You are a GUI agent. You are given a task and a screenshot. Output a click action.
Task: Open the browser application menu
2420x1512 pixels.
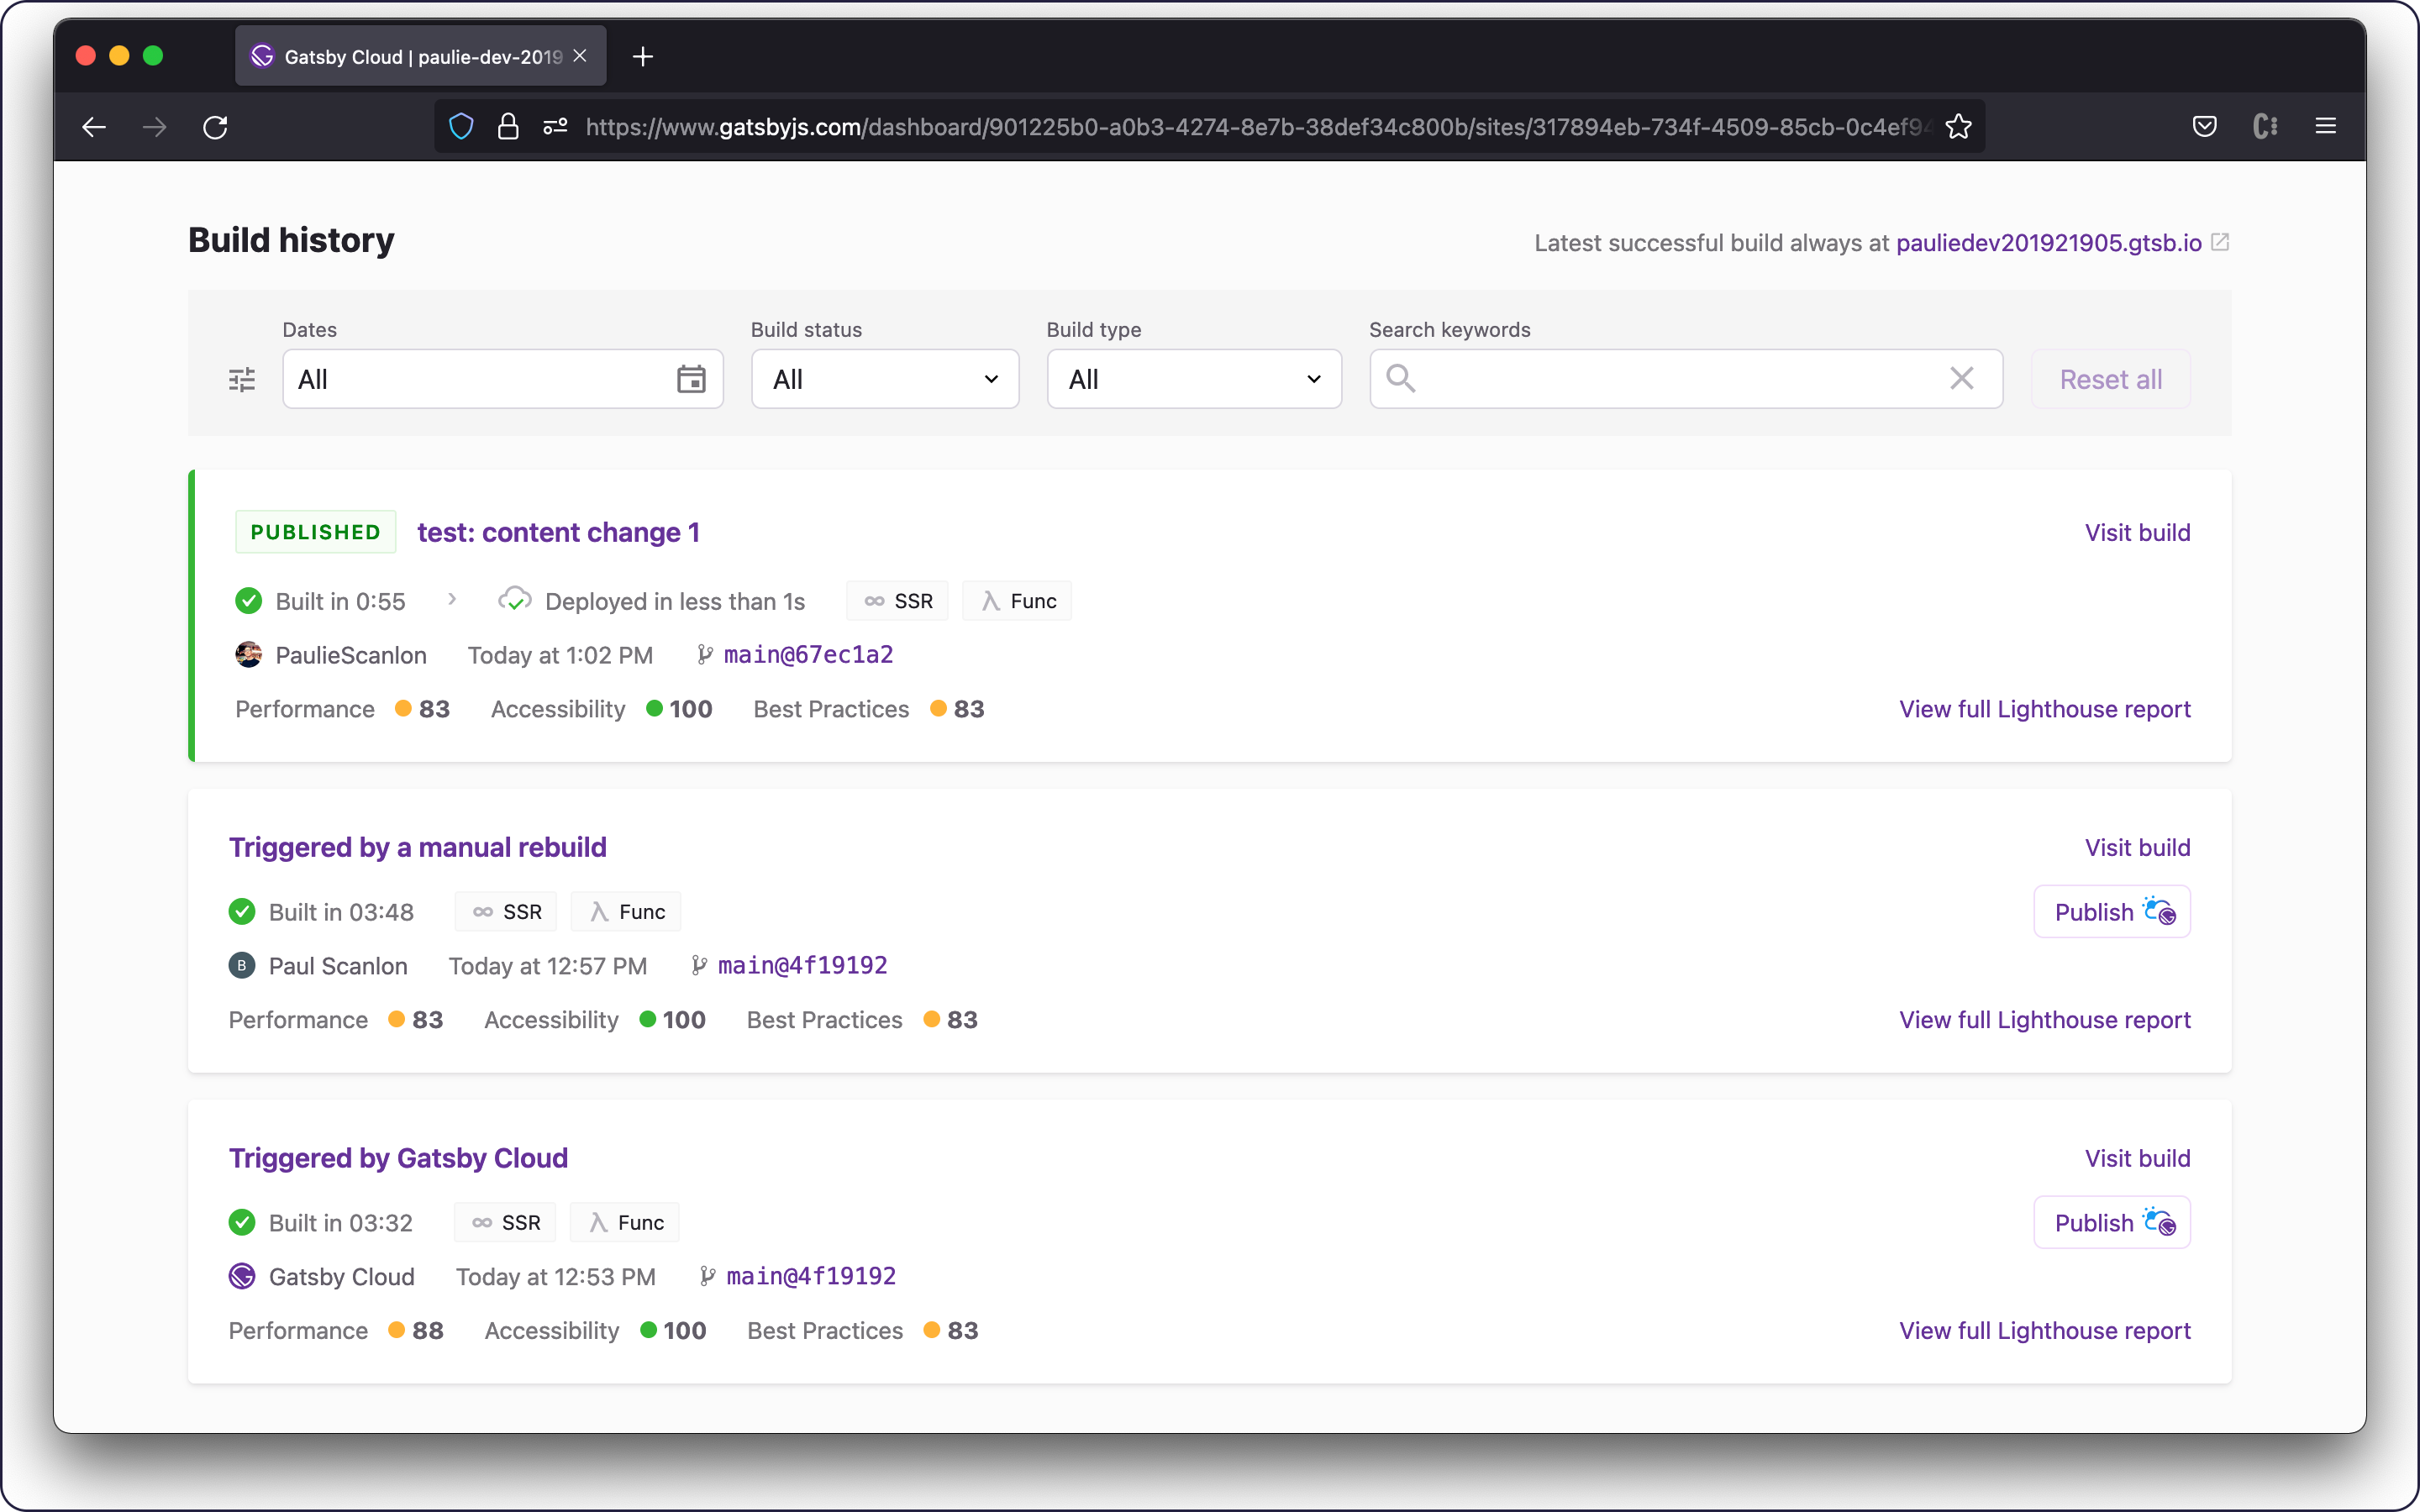click(x=2326, y=126)
